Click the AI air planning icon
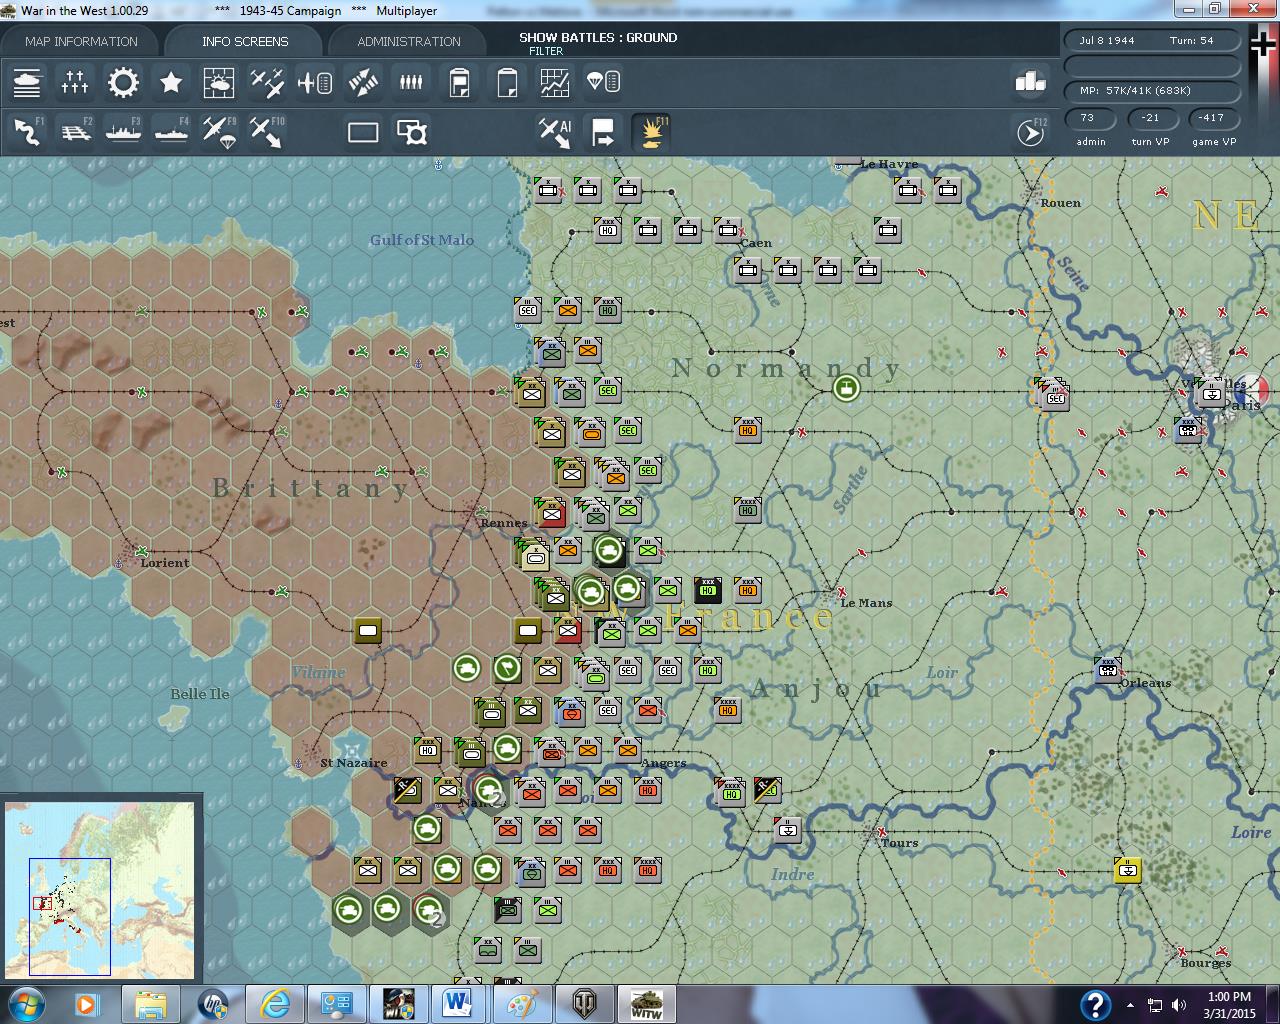The image size is (1280, 1024). point(555,132)
